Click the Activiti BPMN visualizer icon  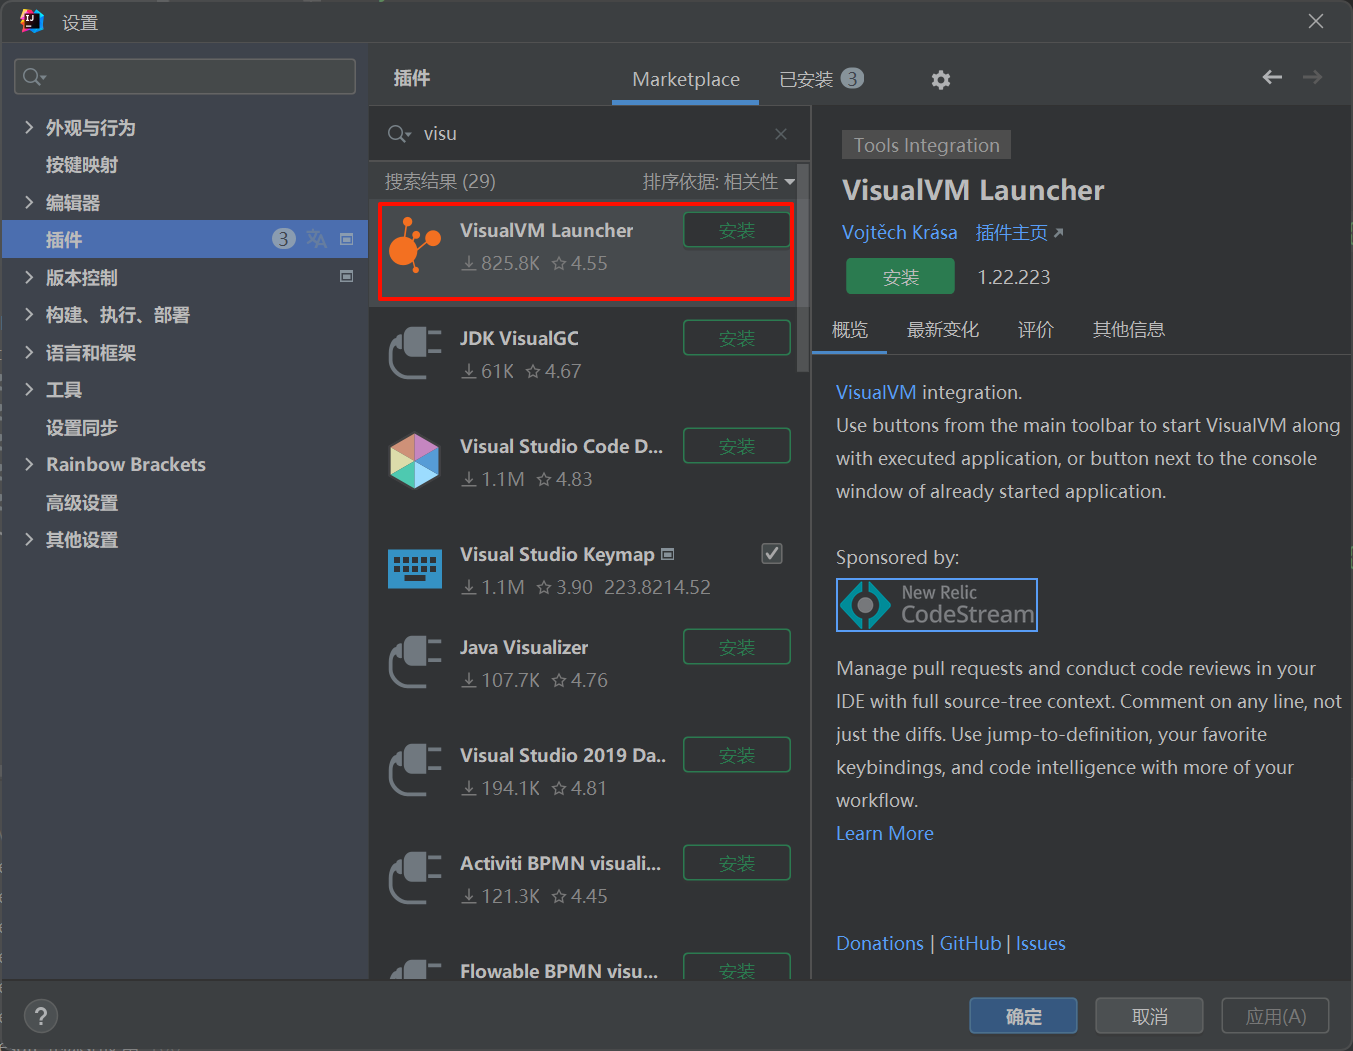tap(414, 878)
